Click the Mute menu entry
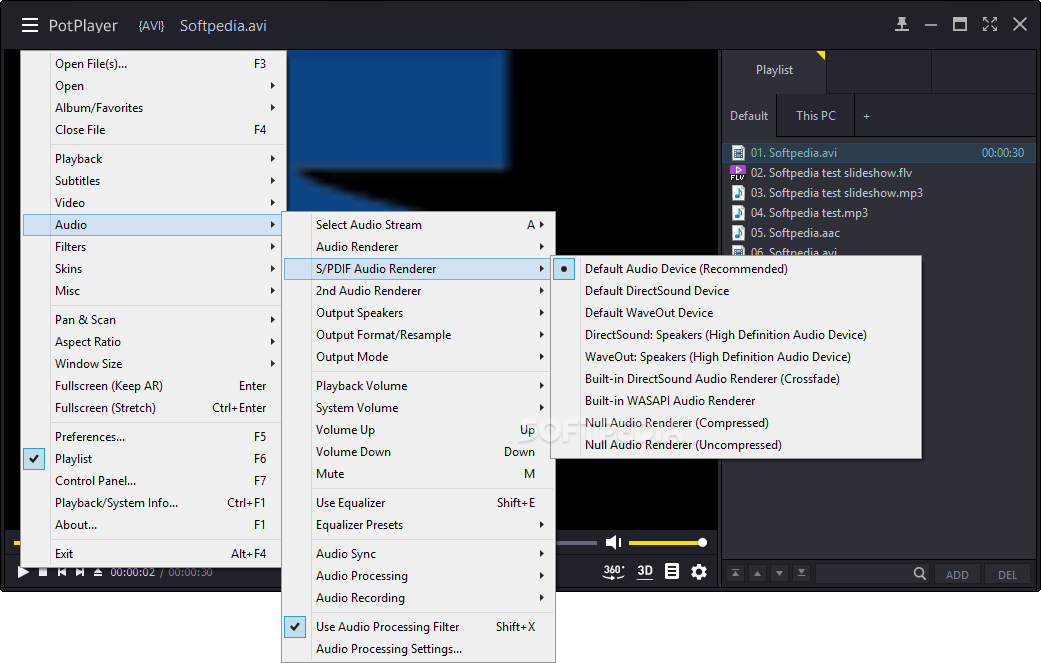The height and width of the screenshot is (663, 1041). coord(418,474)
